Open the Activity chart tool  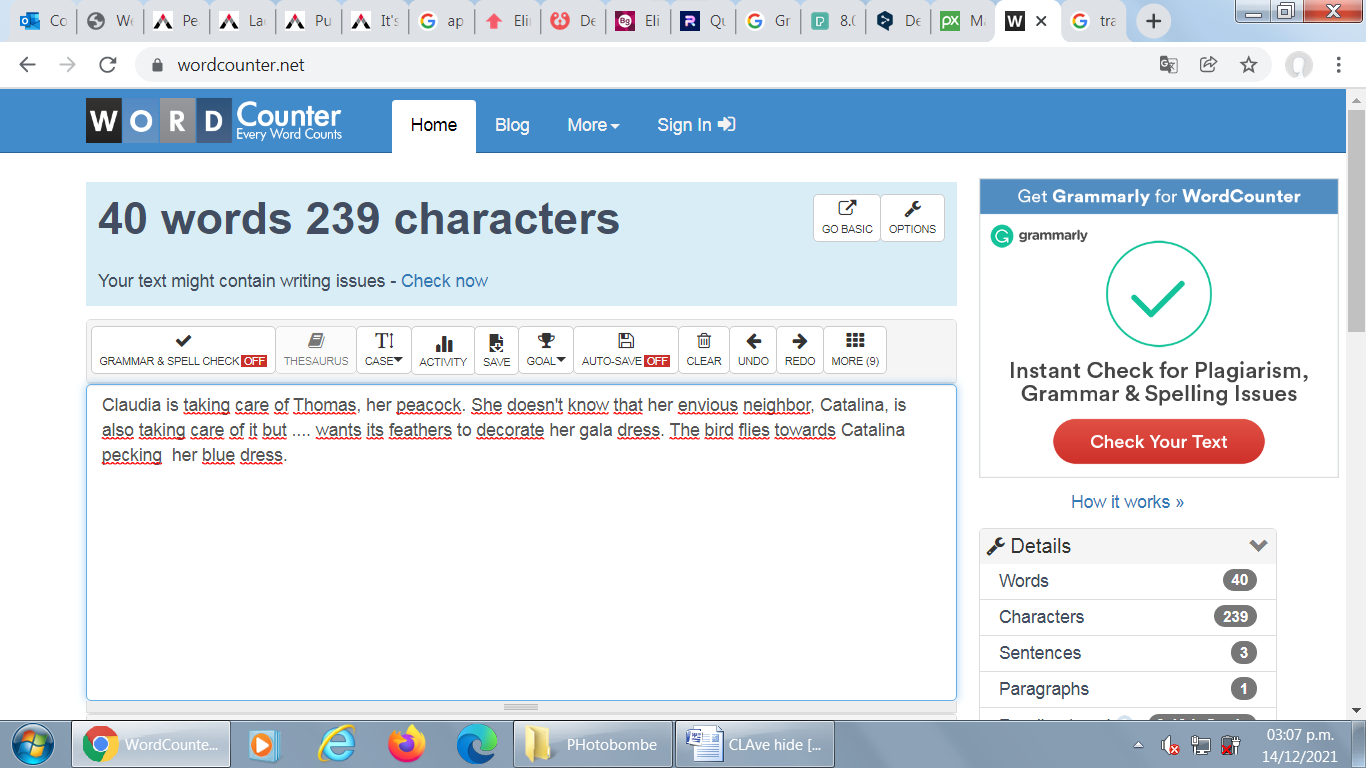(443, 350)
